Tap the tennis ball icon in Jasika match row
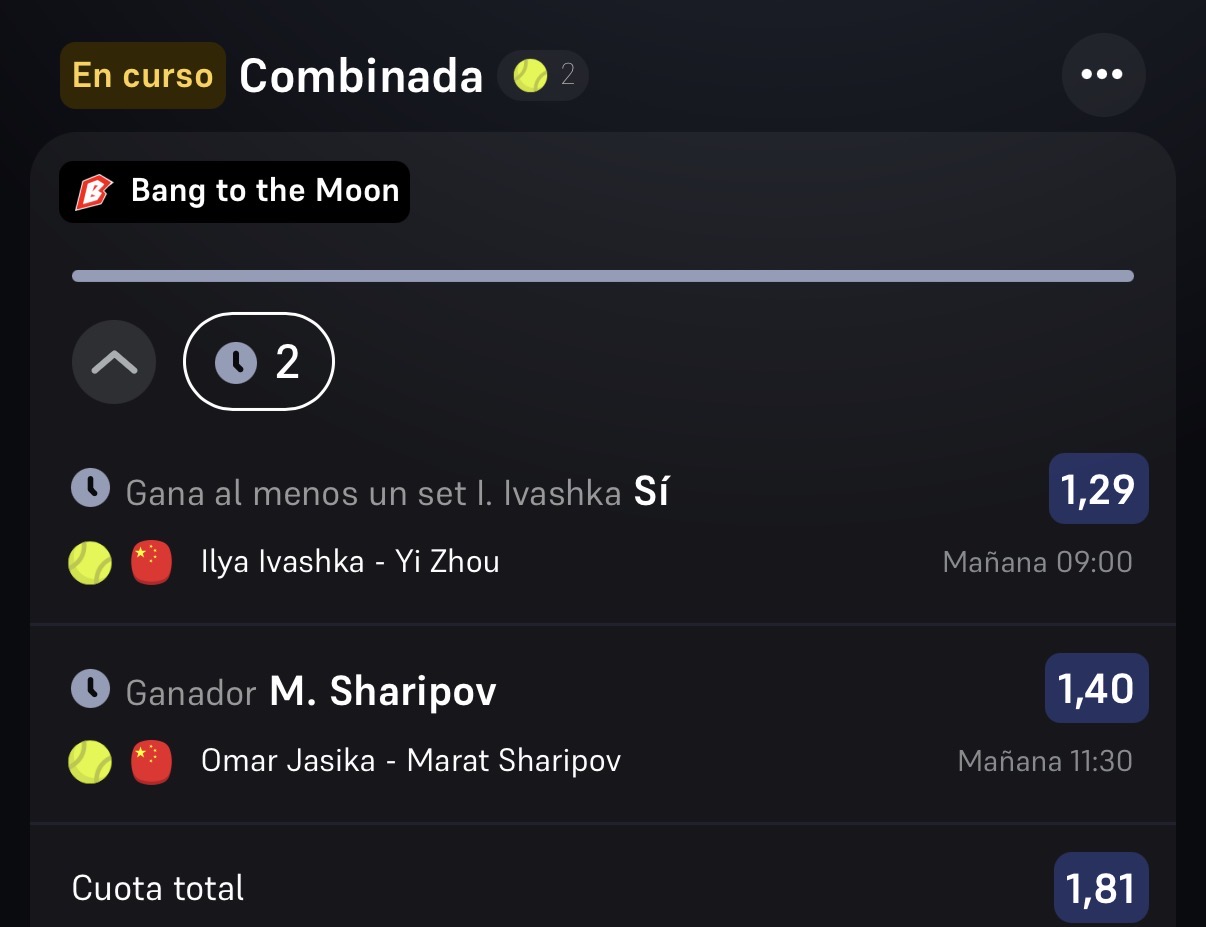This screenshot has width=1206, height=927. click(90, 762)
